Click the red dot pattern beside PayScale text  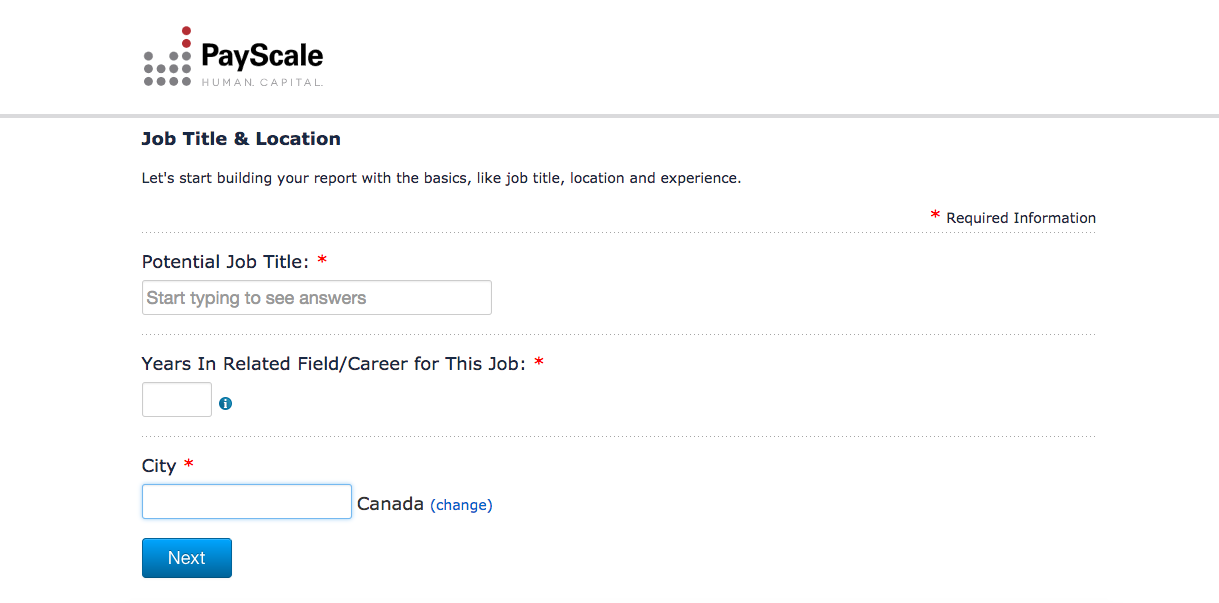[167, 56]
